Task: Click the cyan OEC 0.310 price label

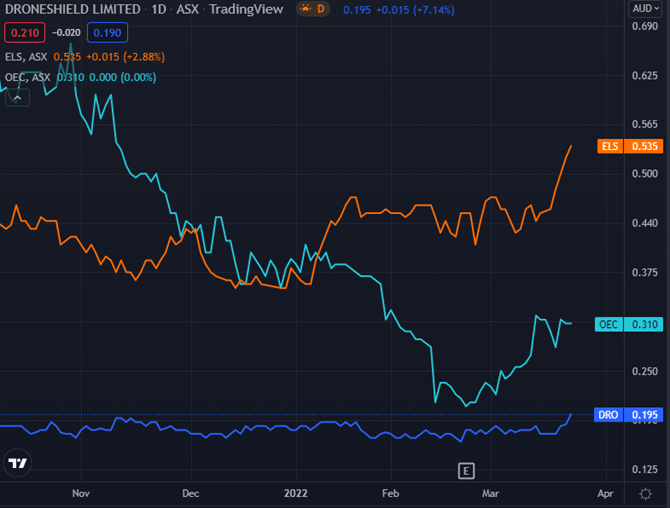Action: pos(629,324)
